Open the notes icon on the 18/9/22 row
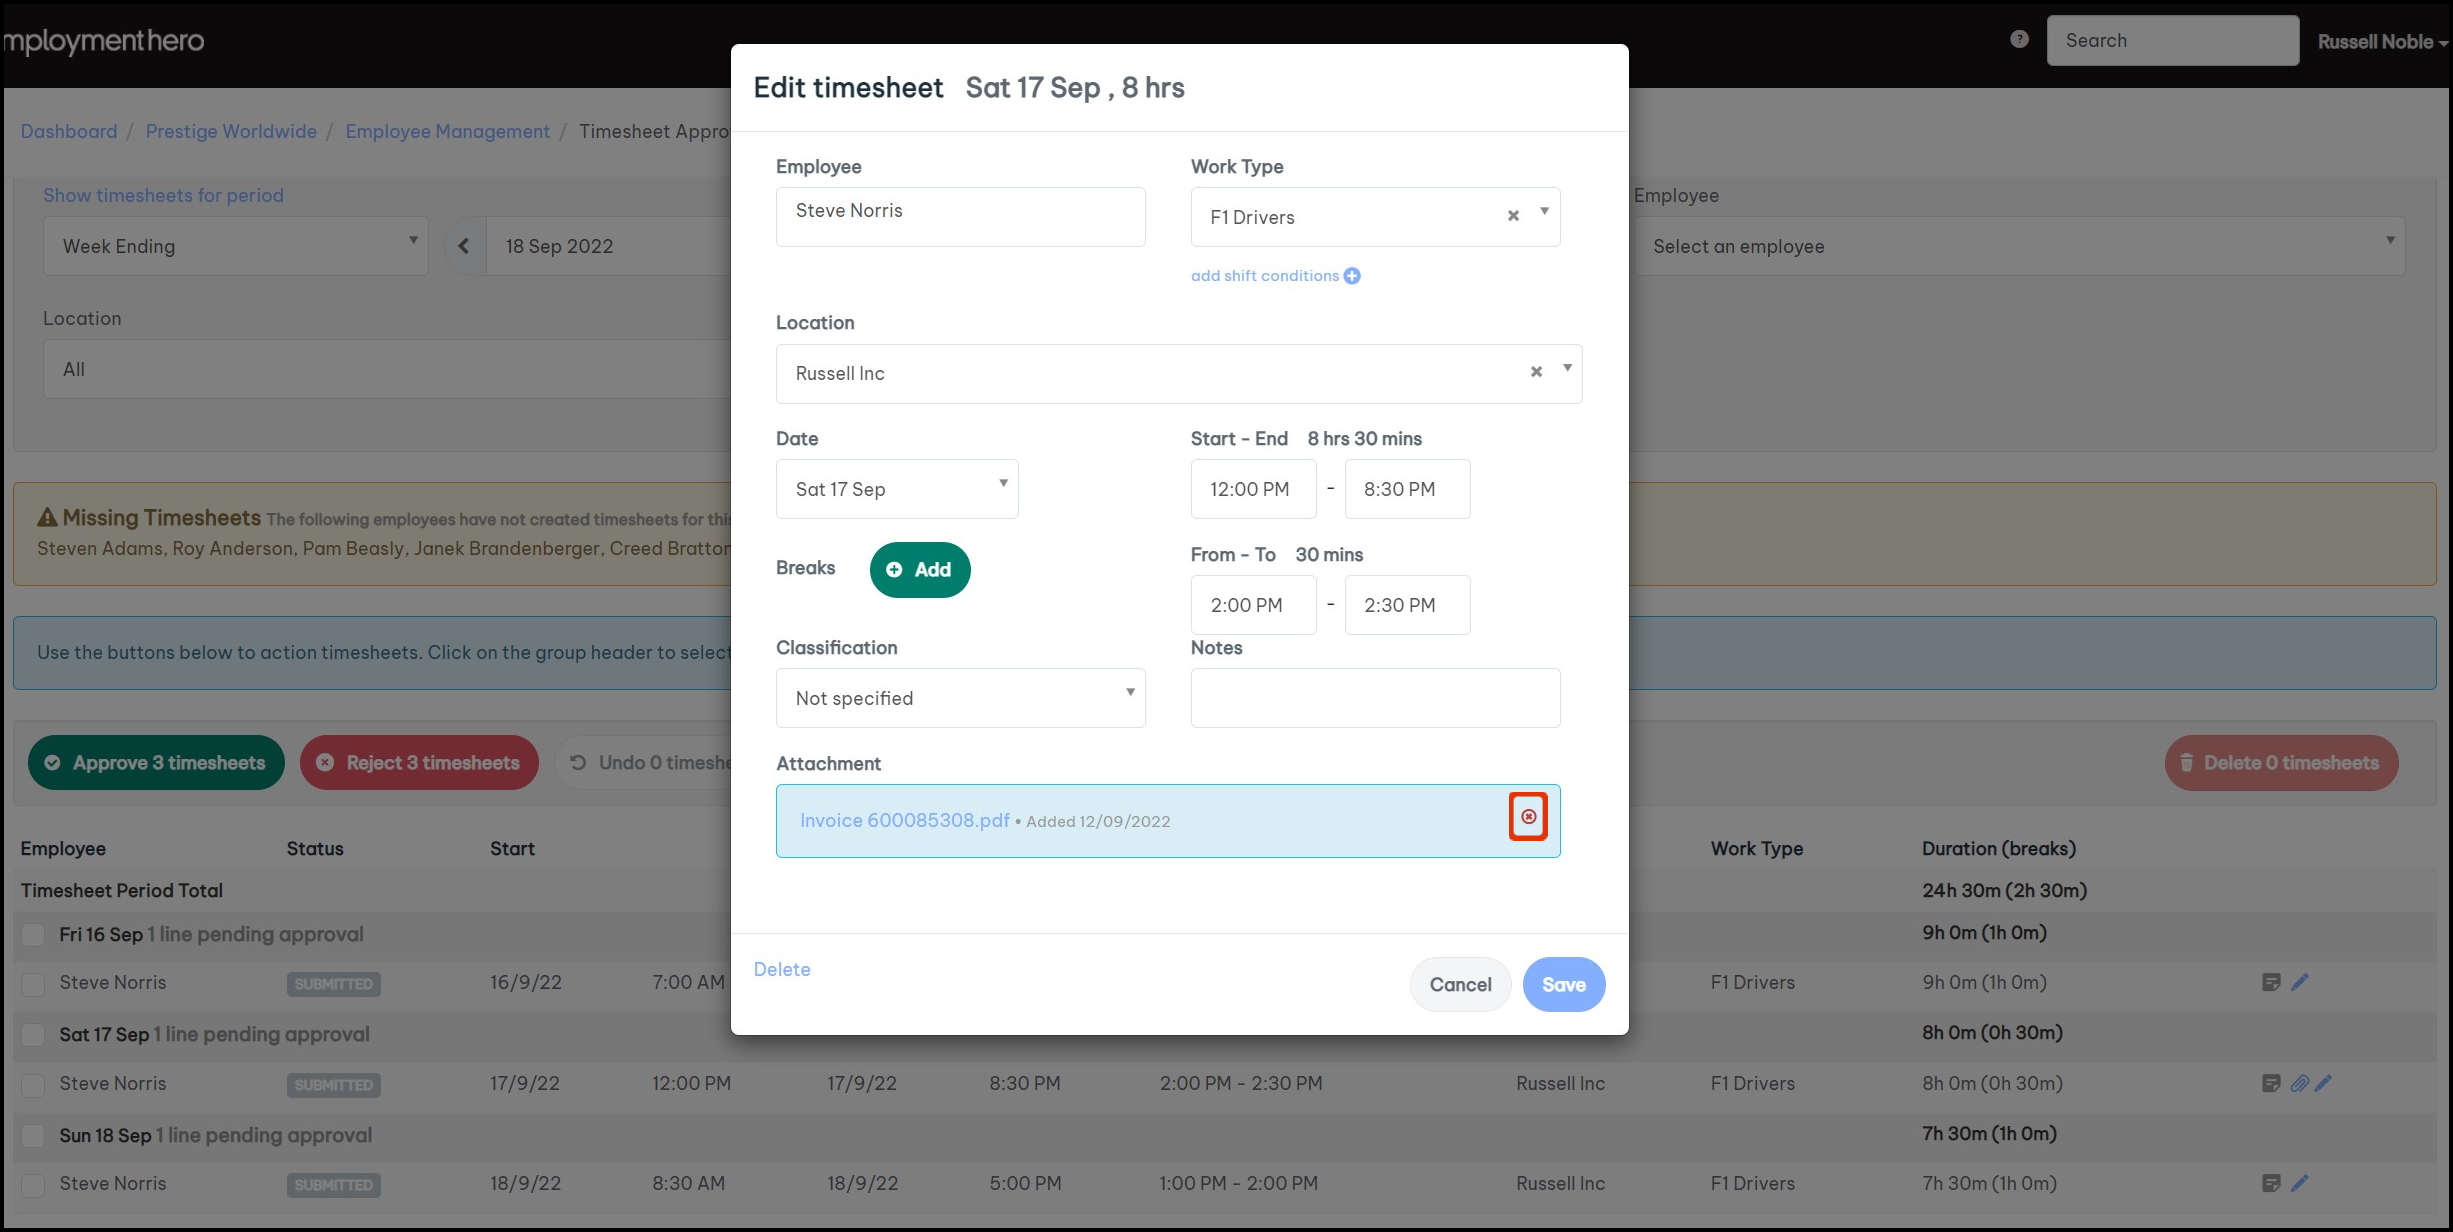2453x1232 pixels. (2271, 1183)
